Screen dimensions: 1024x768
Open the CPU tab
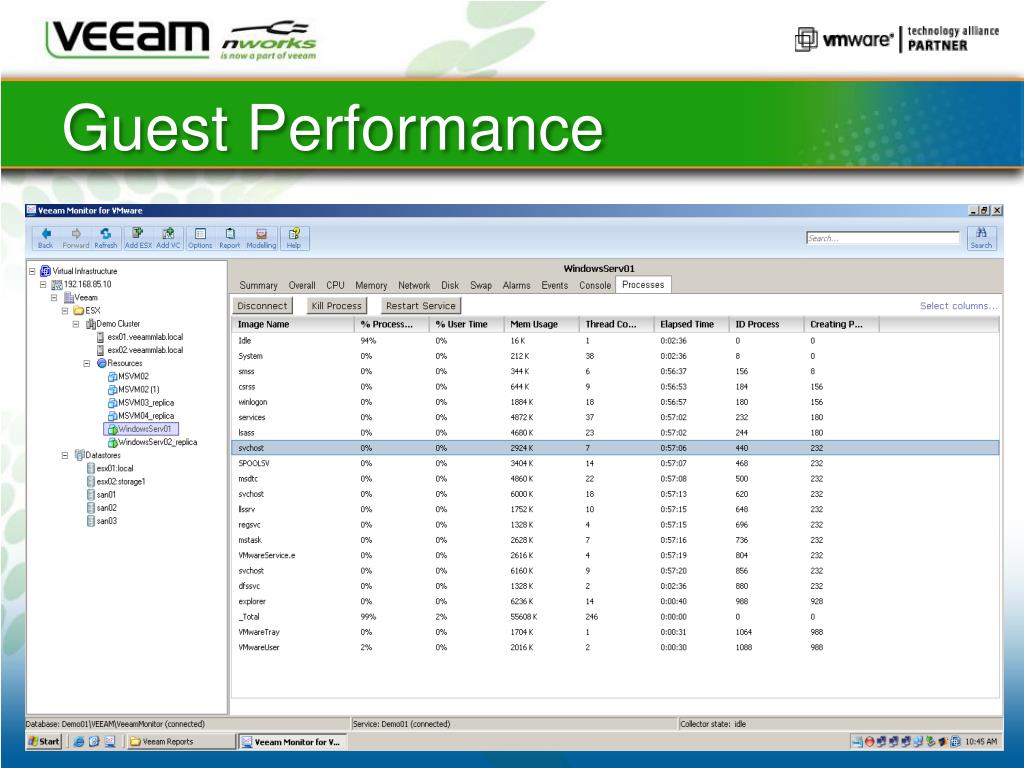coord(335,285)
